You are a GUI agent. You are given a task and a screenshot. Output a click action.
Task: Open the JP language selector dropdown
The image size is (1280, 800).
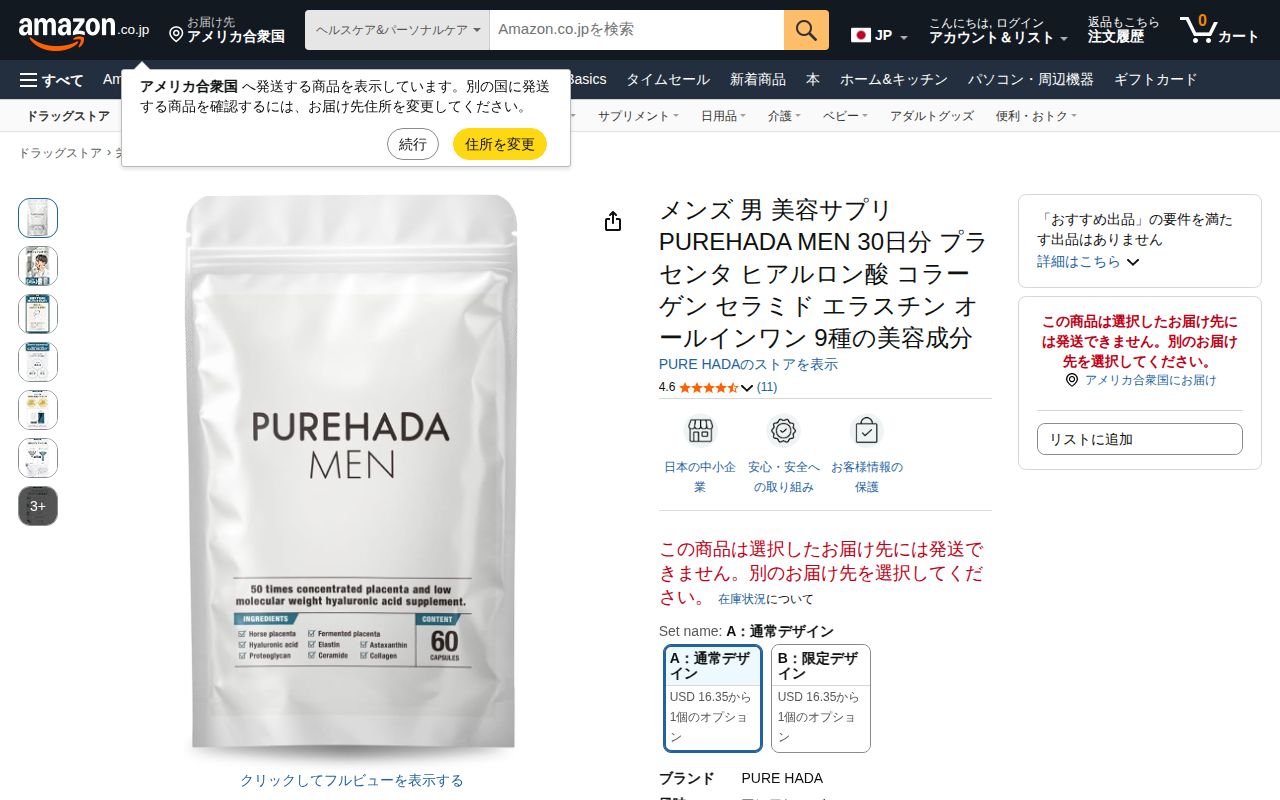(x=879, y=36)
